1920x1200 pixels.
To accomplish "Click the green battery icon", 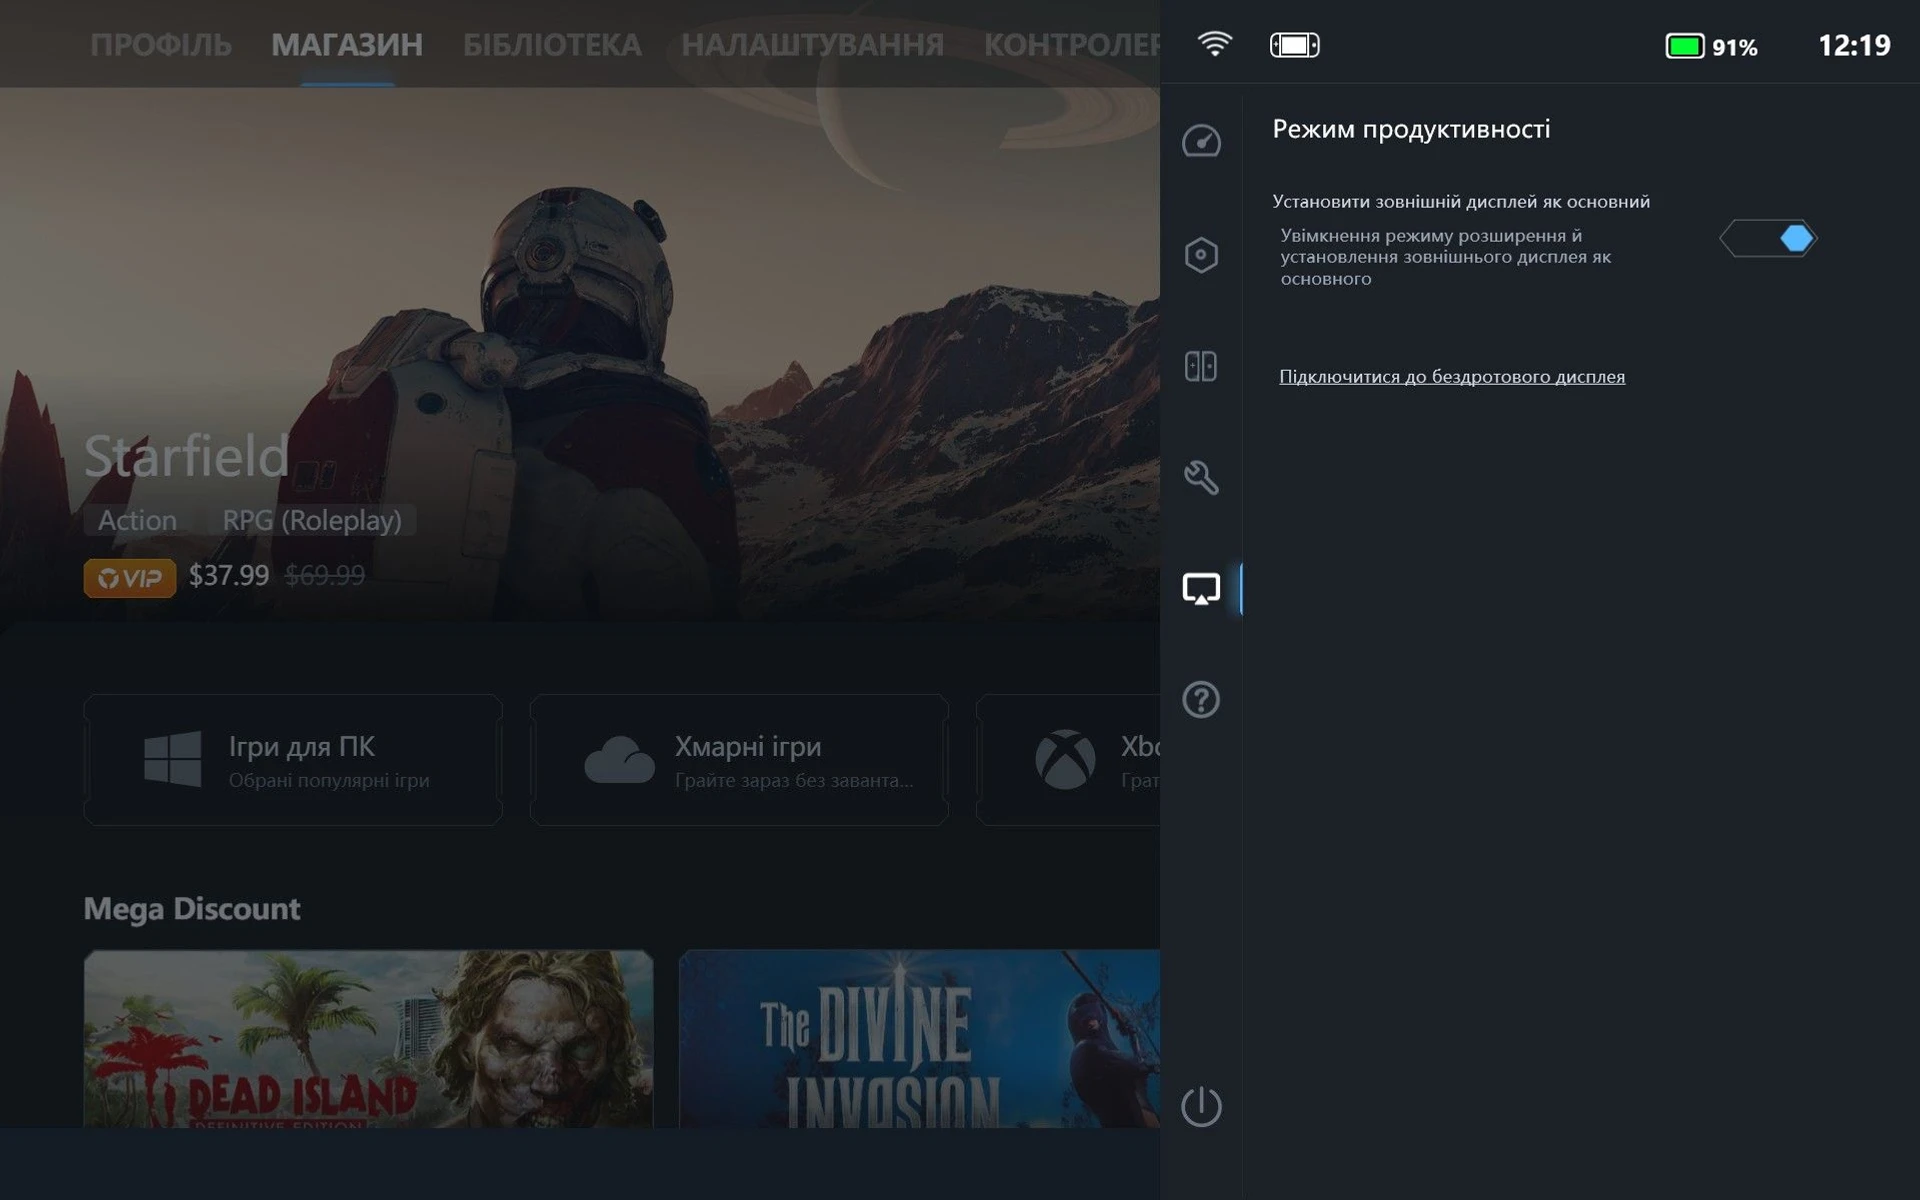I will point(1685,46).
